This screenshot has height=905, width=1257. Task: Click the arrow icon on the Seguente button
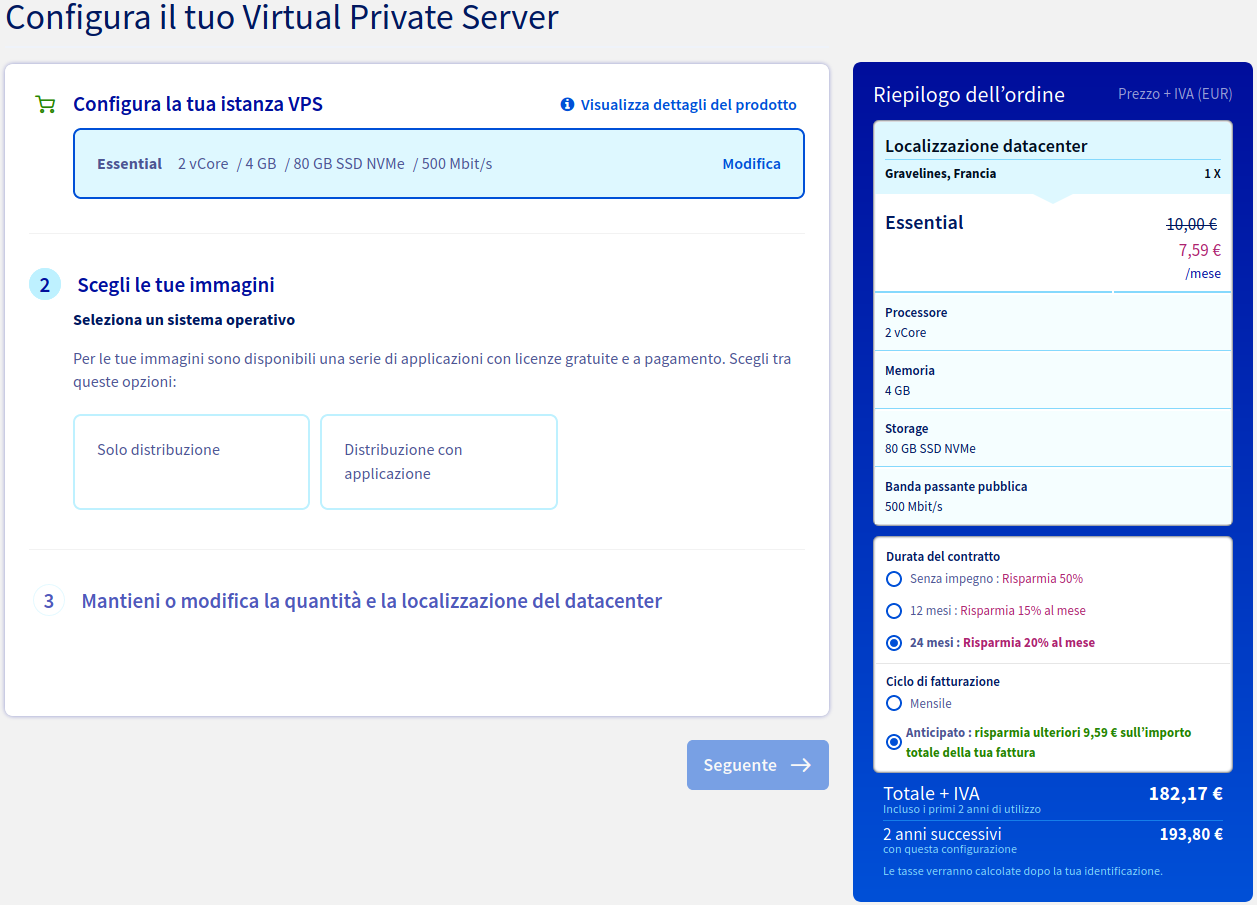point(800,765)
